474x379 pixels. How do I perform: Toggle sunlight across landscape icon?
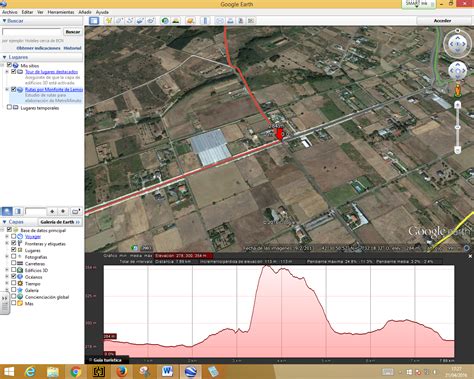click(x=175, y=21)
